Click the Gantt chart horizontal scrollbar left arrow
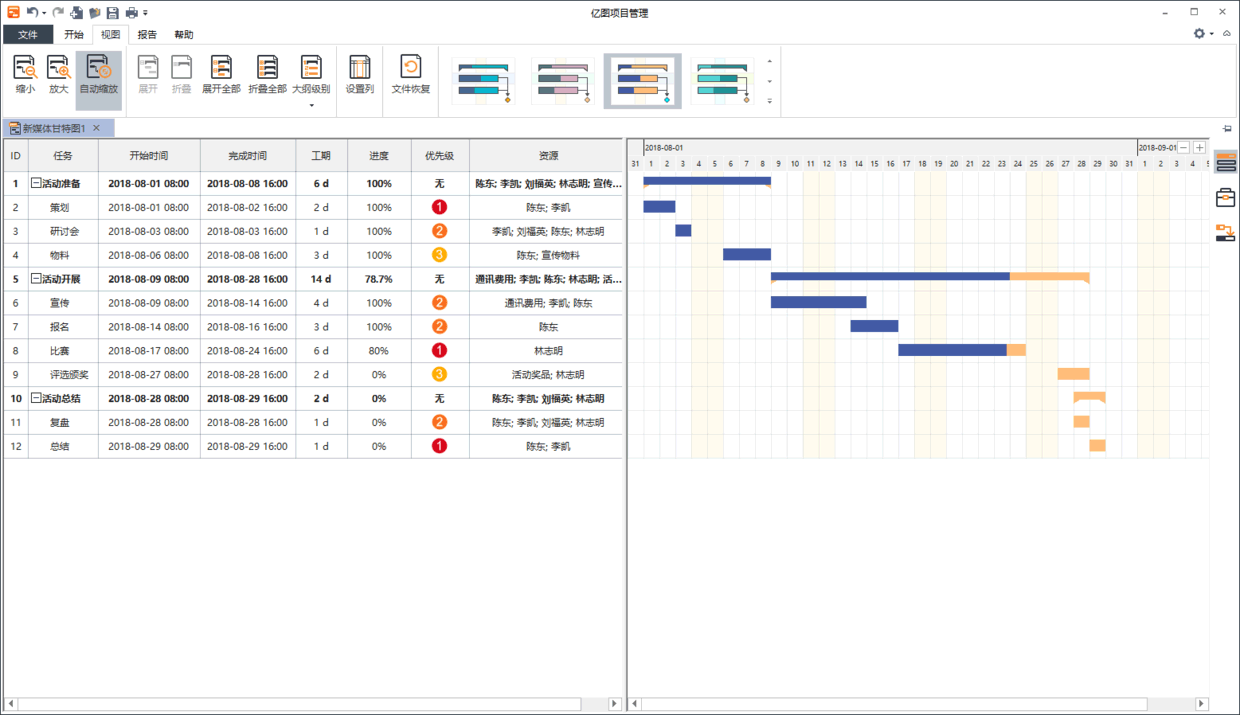 point(634,704)
